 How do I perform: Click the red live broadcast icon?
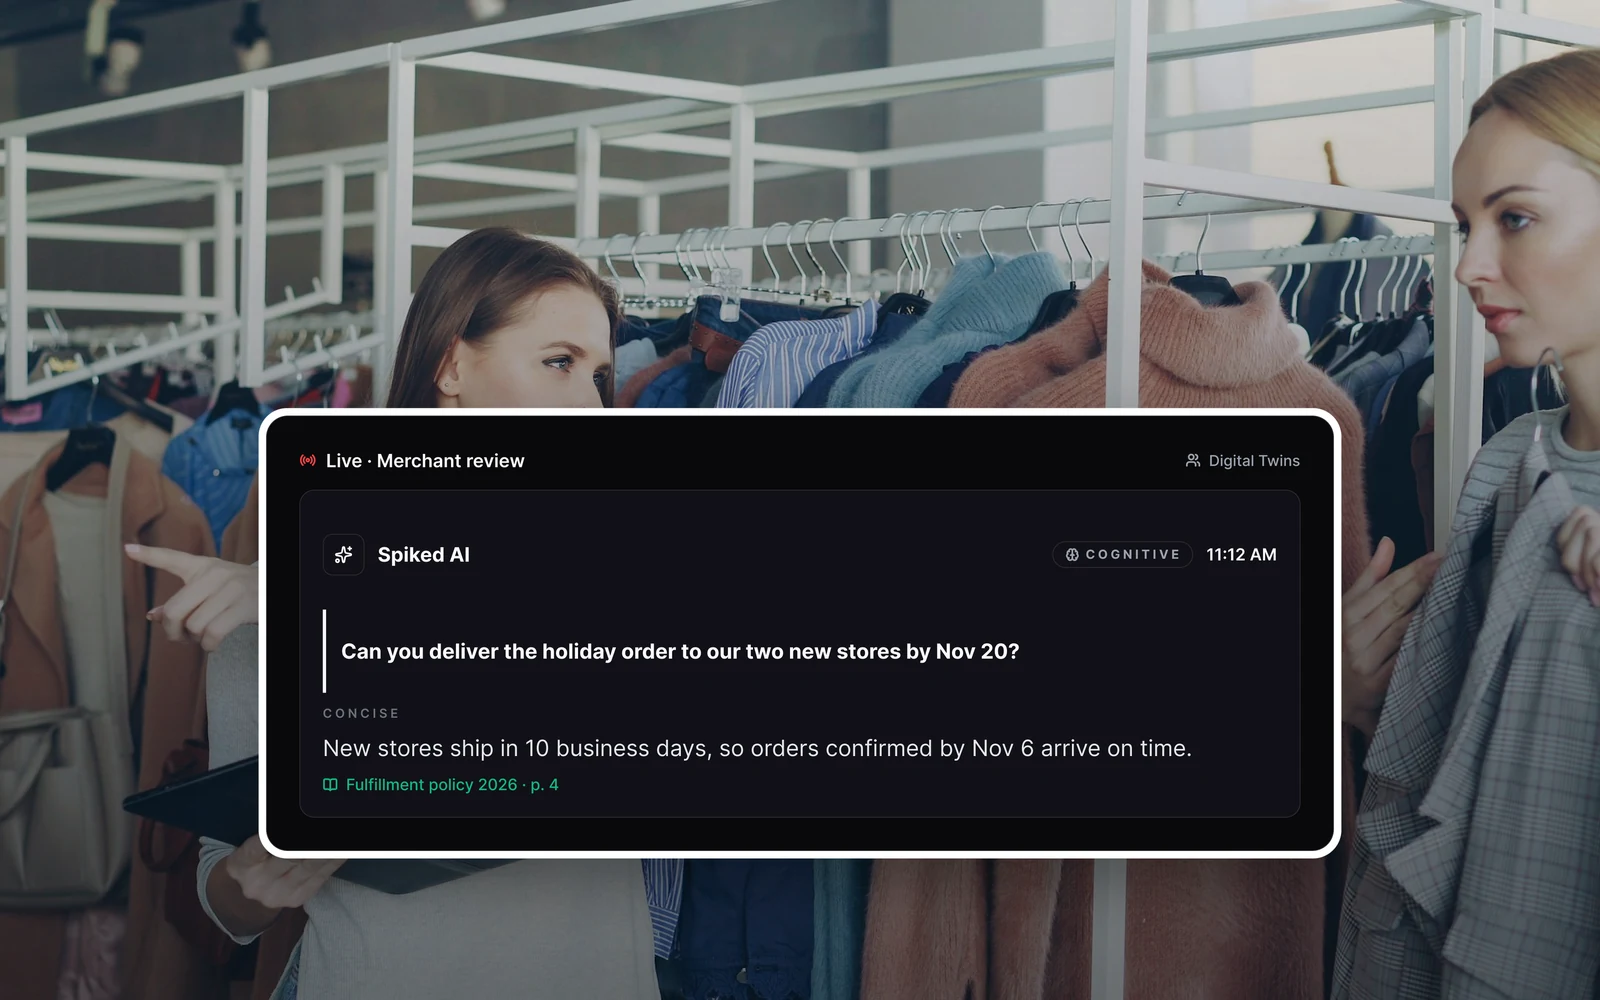click(308, 461)
